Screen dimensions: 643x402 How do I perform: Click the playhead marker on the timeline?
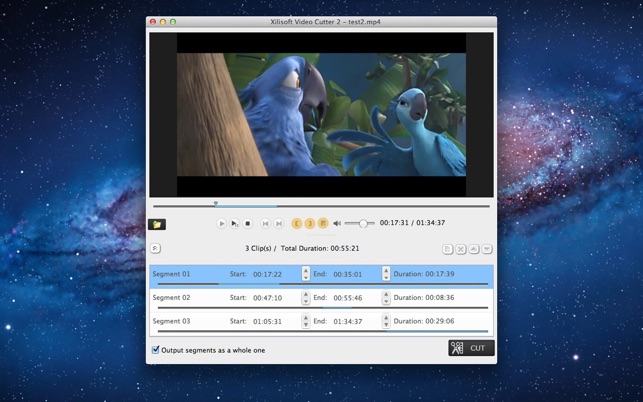coord(215,204)
